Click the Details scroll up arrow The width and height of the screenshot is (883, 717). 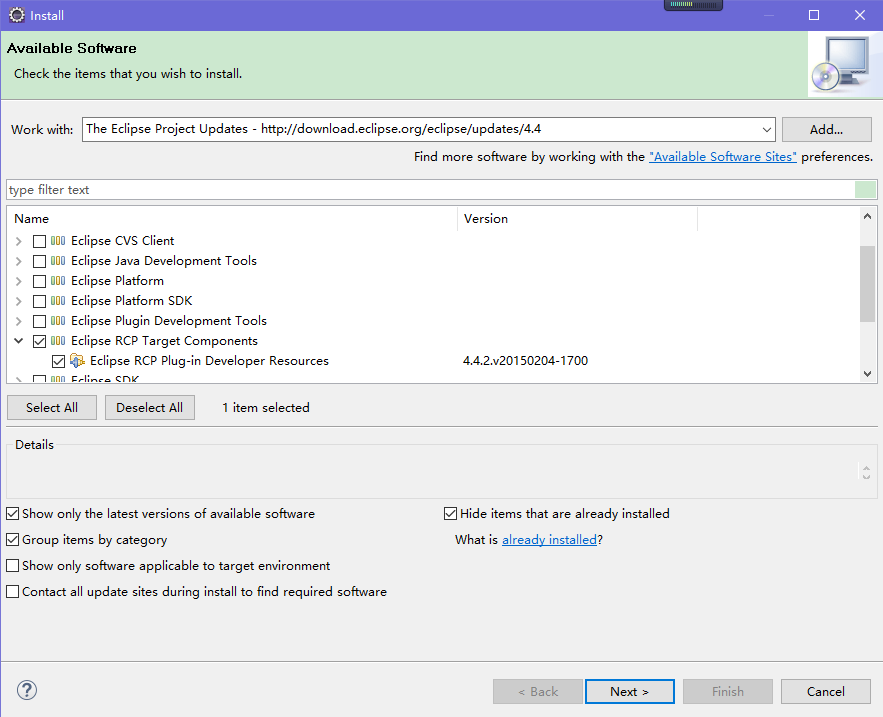click(x=866, y=468)
